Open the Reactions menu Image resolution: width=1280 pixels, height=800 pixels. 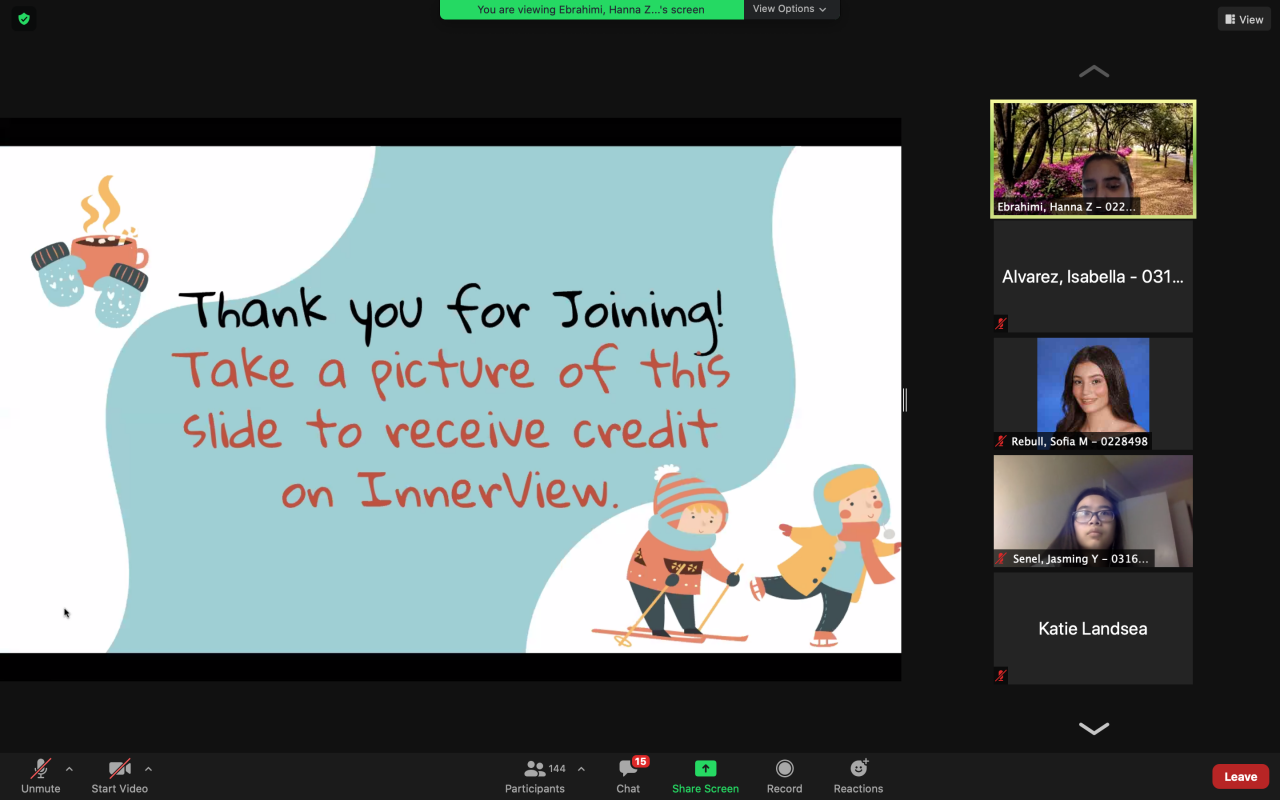click(858, 775)
